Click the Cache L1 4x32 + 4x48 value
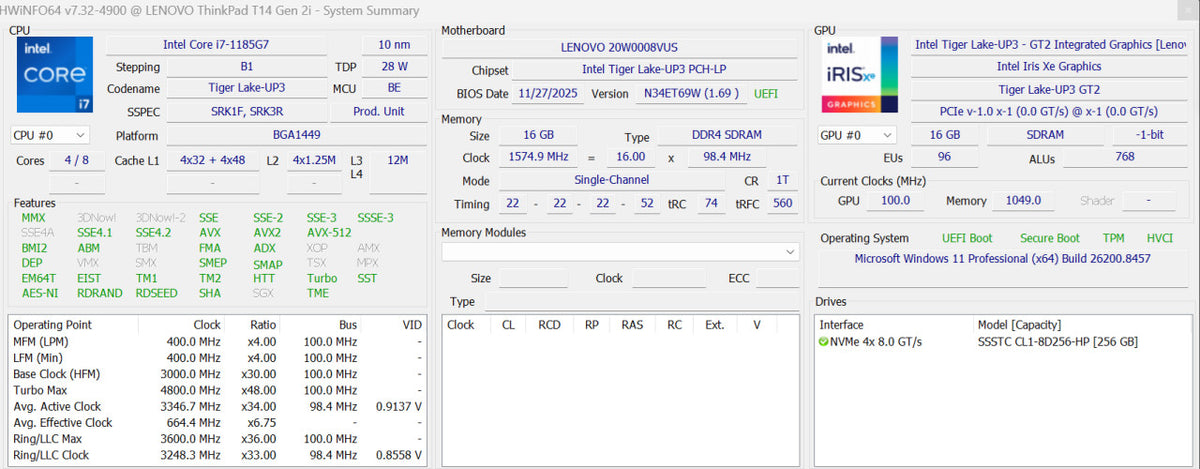 pyautogui.click(x=213, y=161)
